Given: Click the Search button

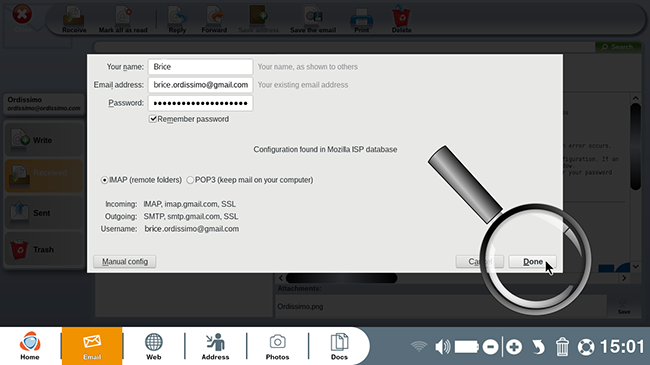Looking at the screenshot, I should 617,47.
